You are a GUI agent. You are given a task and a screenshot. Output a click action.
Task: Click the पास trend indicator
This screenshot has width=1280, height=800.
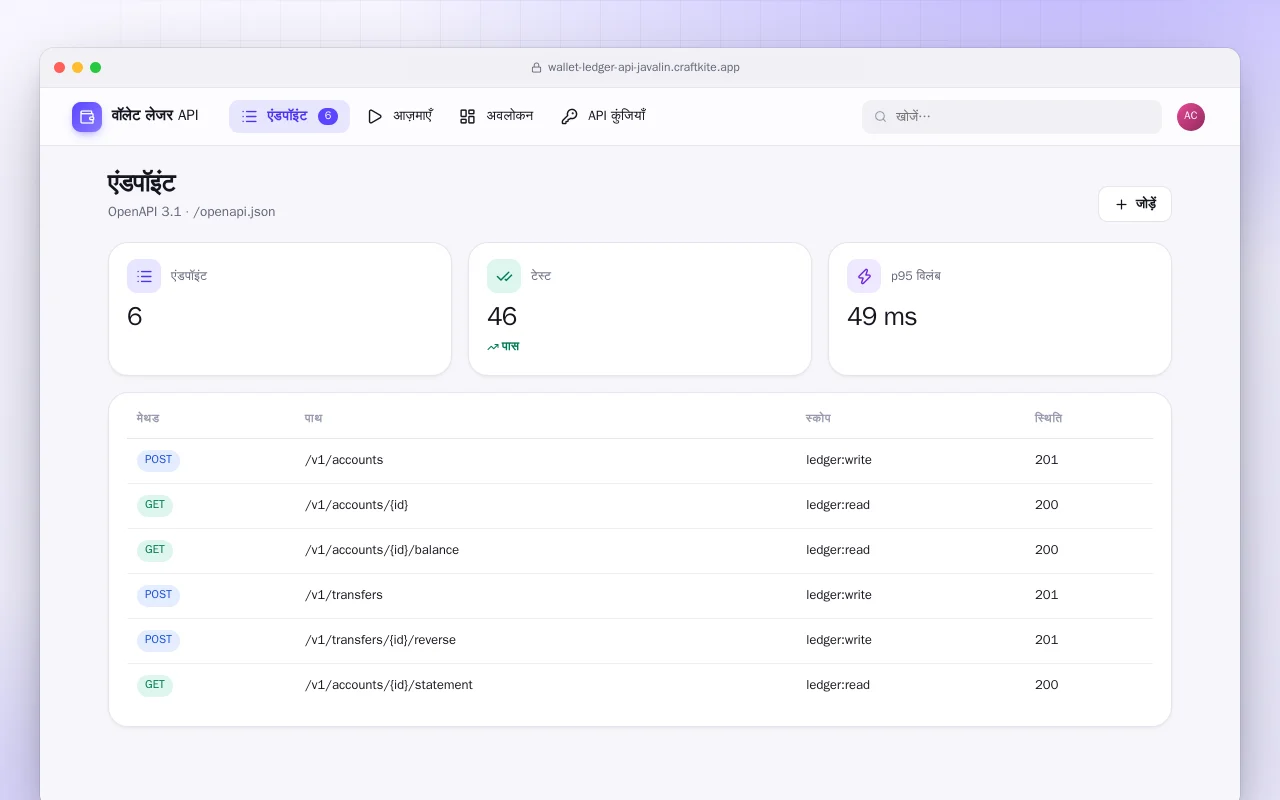[503, 347]
